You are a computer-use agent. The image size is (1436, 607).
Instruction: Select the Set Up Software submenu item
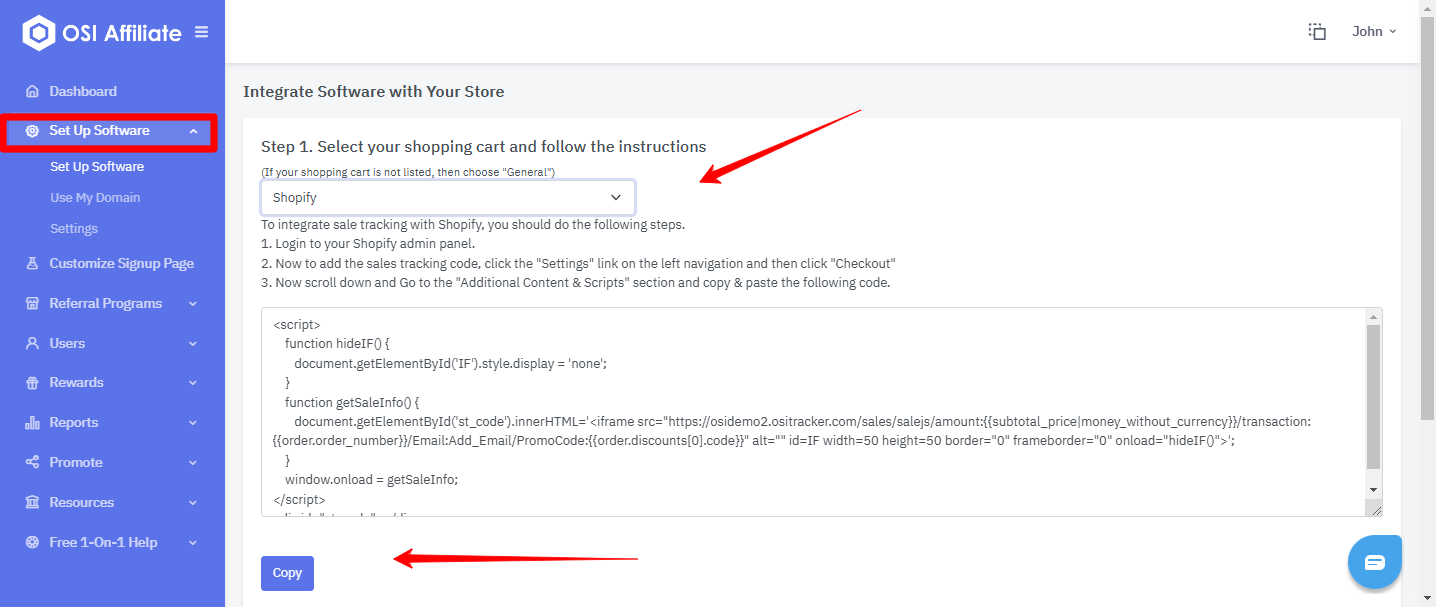[x=97, y=167]
